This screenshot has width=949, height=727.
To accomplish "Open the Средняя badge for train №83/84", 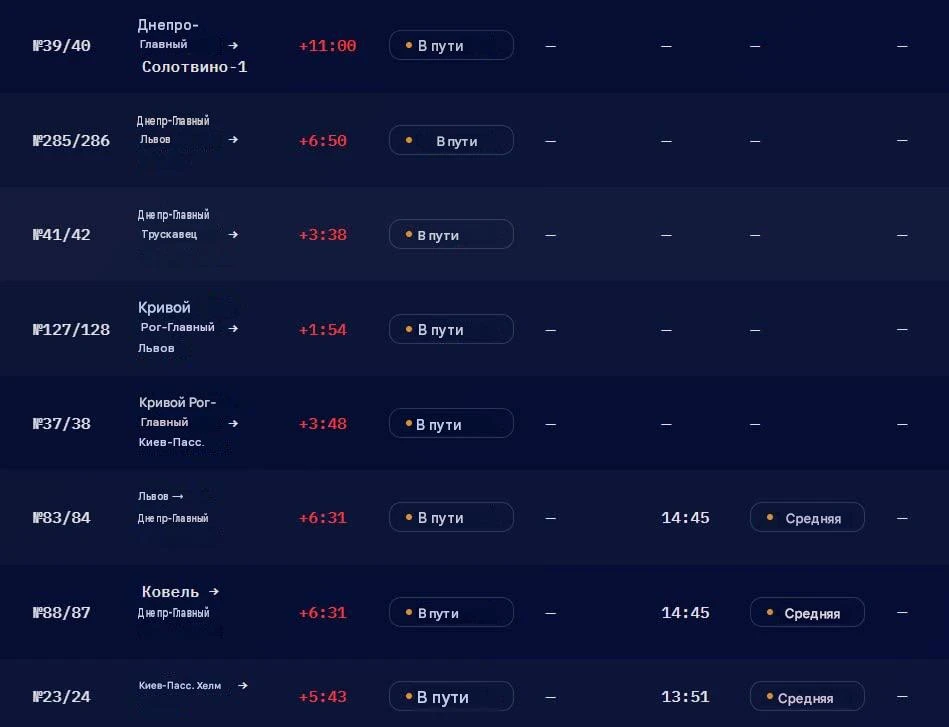I will click(807, 518).
